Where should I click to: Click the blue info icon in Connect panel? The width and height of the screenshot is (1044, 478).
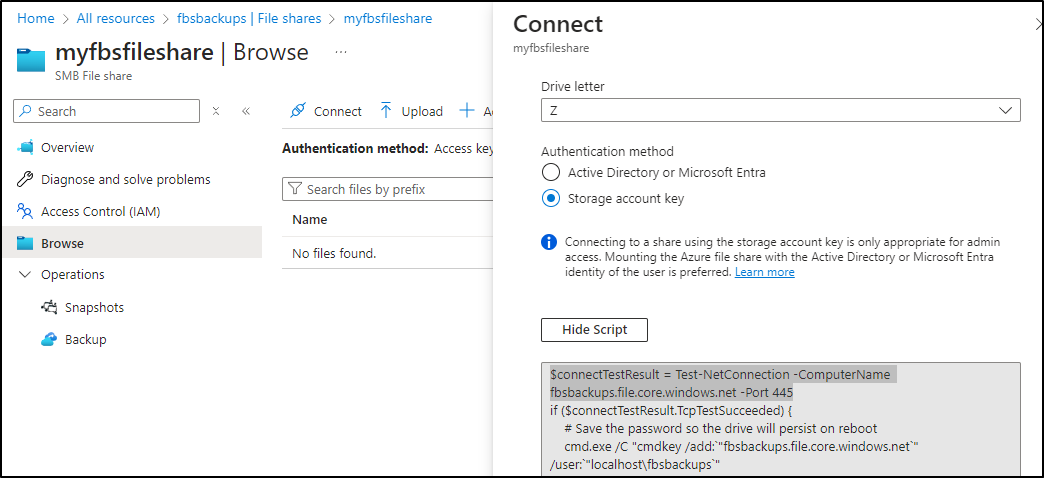[x=549, y=242]
